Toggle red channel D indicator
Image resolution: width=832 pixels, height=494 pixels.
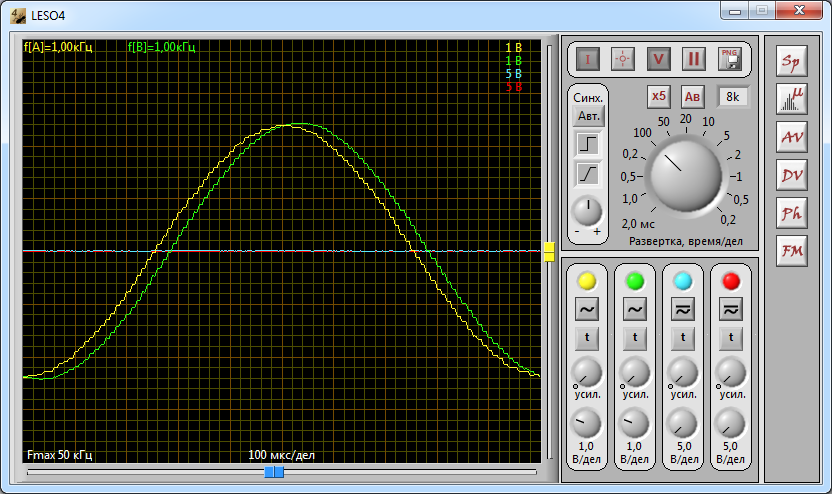pos(731,281)
